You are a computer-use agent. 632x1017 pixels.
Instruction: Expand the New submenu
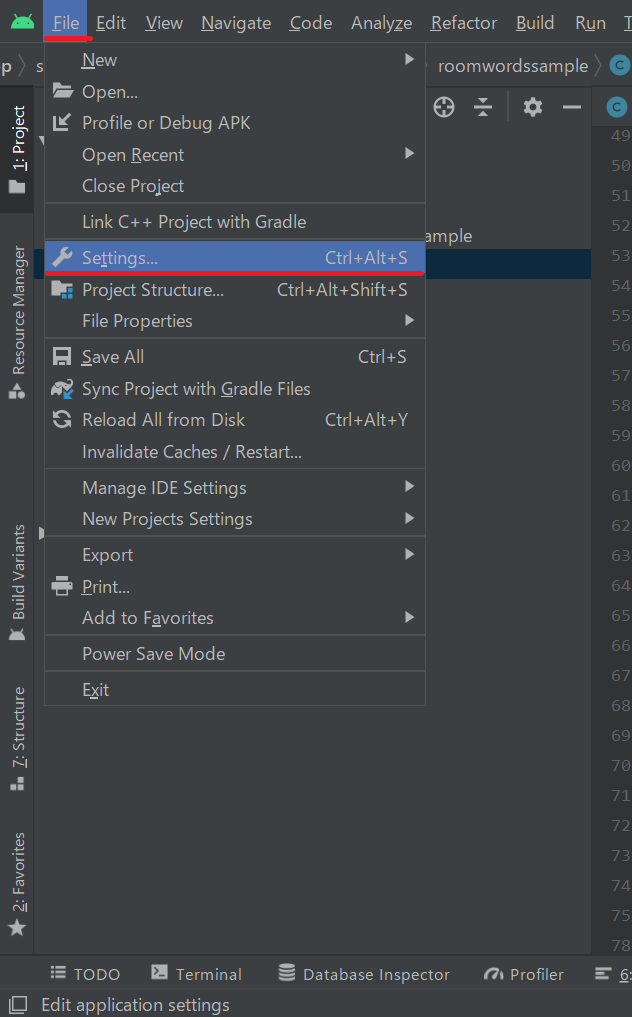tap(235, 60)
